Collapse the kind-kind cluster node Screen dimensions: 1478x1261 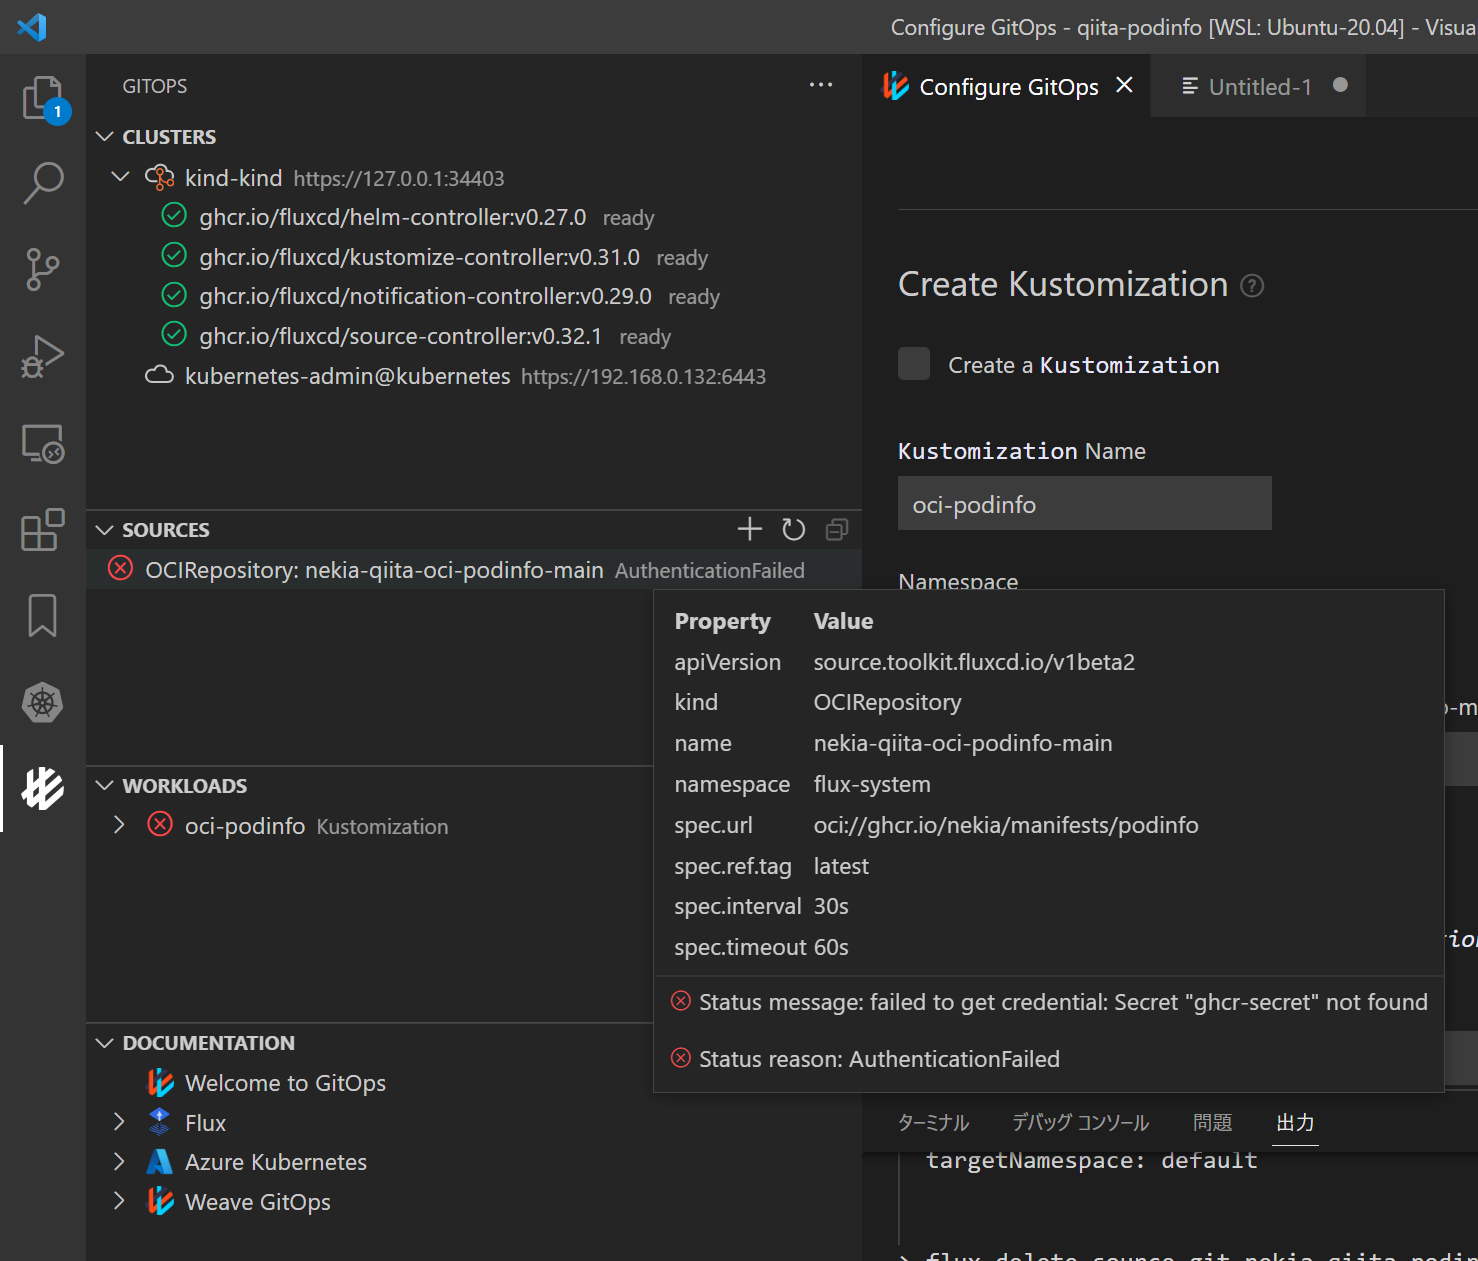[x=120, y=177]
